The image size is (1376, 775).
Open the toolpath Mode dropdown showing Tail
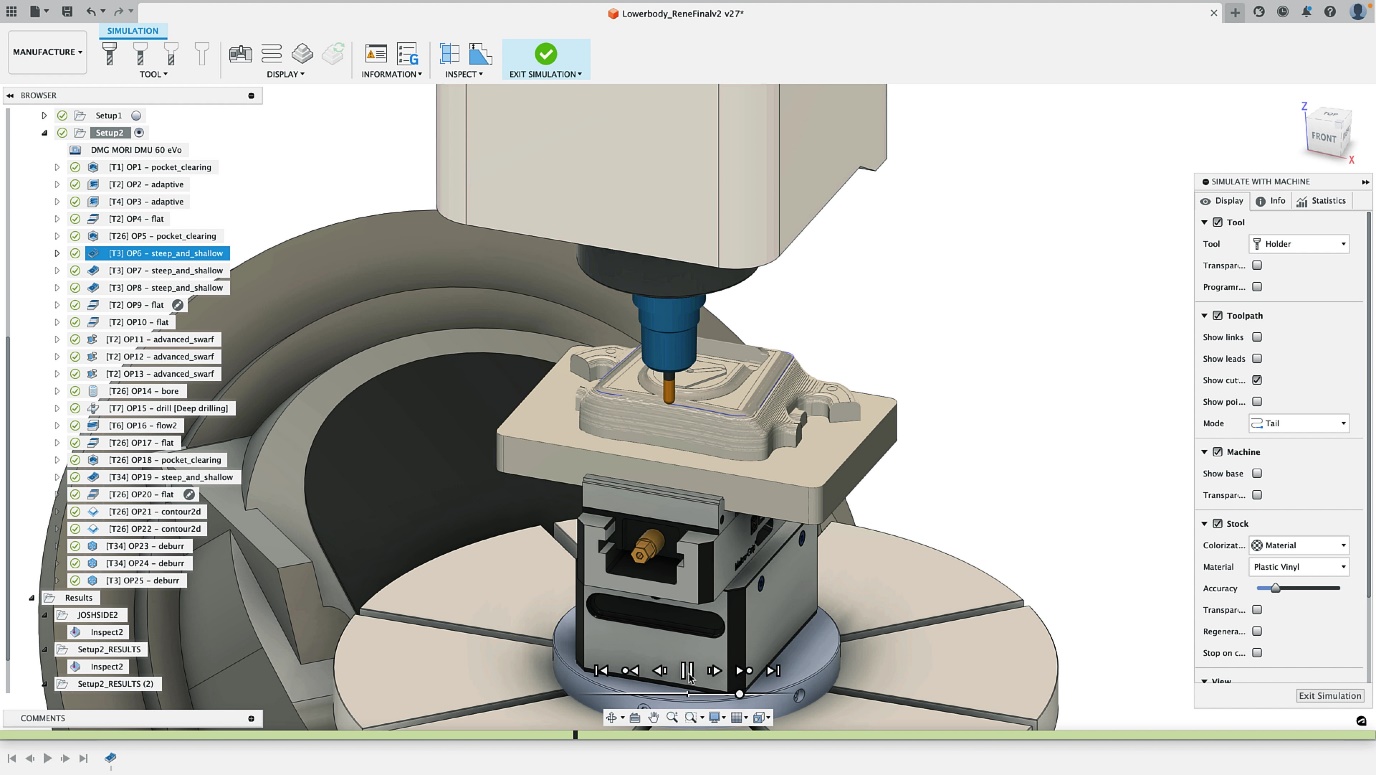pos(1298,423)
